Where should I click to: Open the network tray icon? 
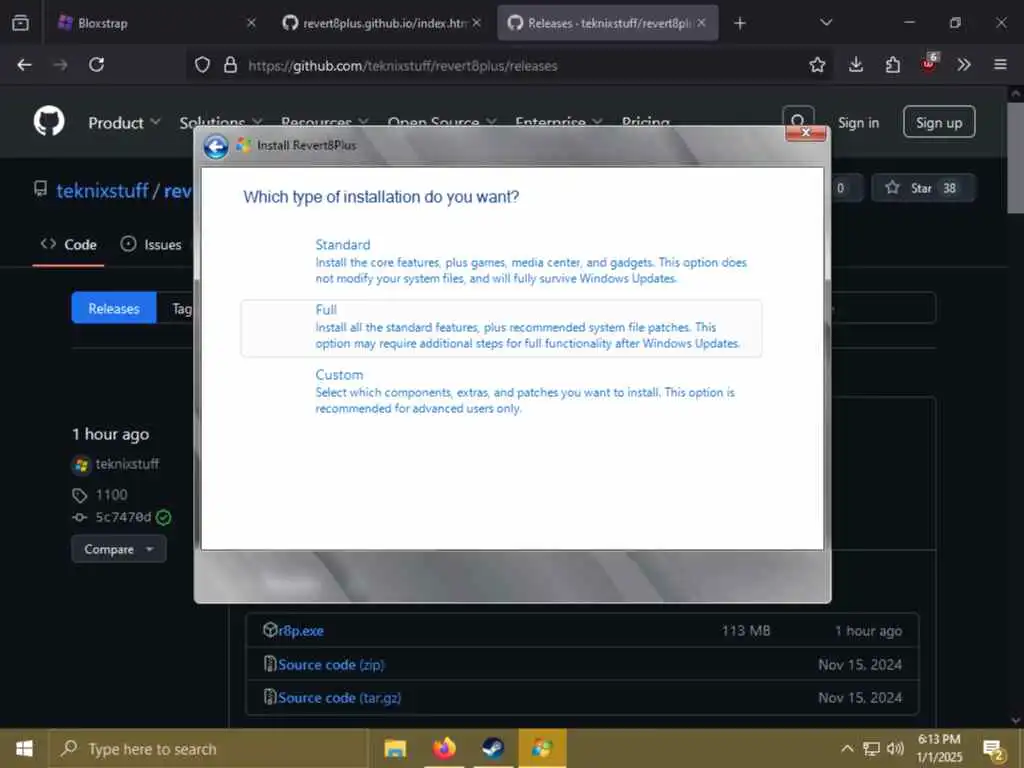tap(871, 748)
